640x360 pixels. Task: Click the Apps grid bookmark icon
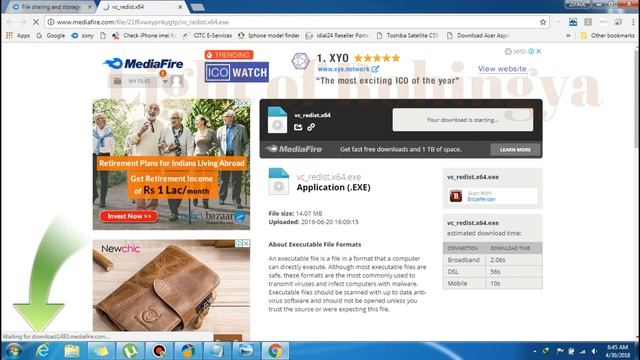9,36
